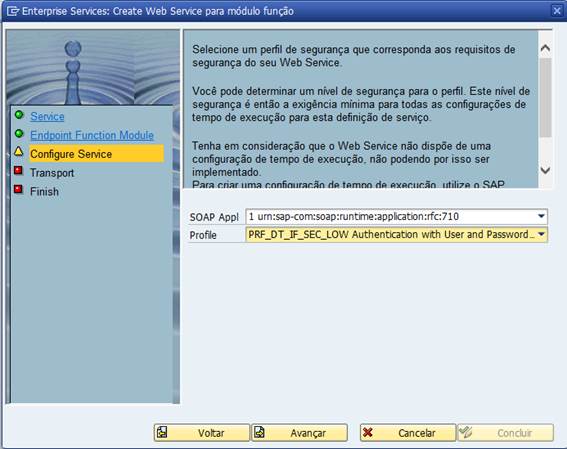Click the Voltar back button

tap(202, 433)
